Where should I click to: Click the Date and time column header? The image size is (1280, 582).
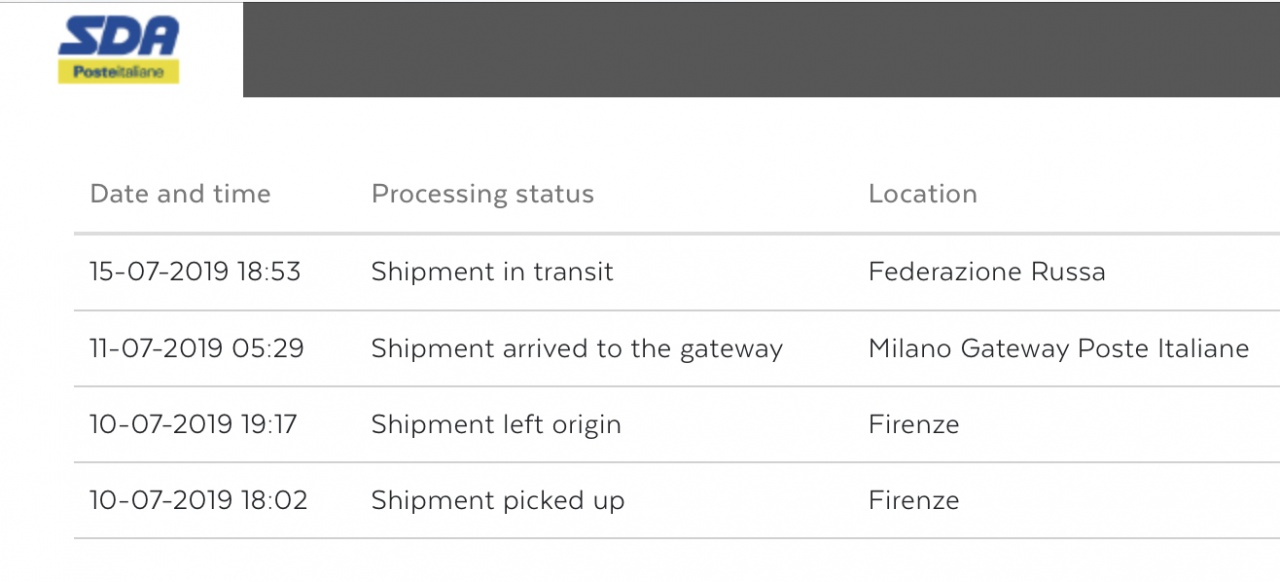(x=180, y=194)
